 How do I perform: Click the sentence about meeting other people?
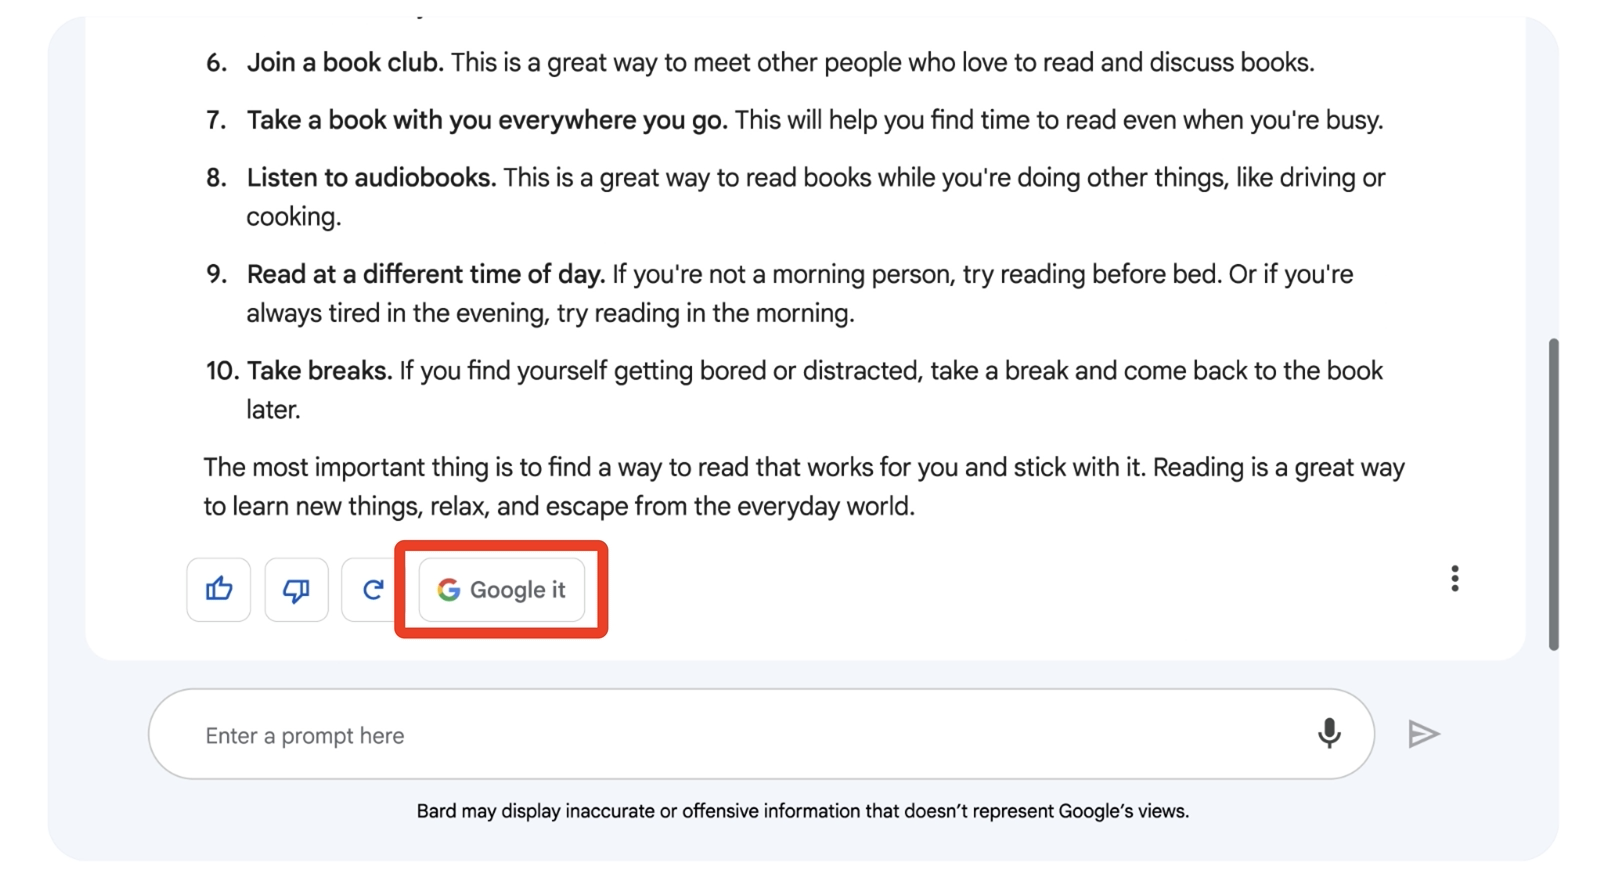881,63
